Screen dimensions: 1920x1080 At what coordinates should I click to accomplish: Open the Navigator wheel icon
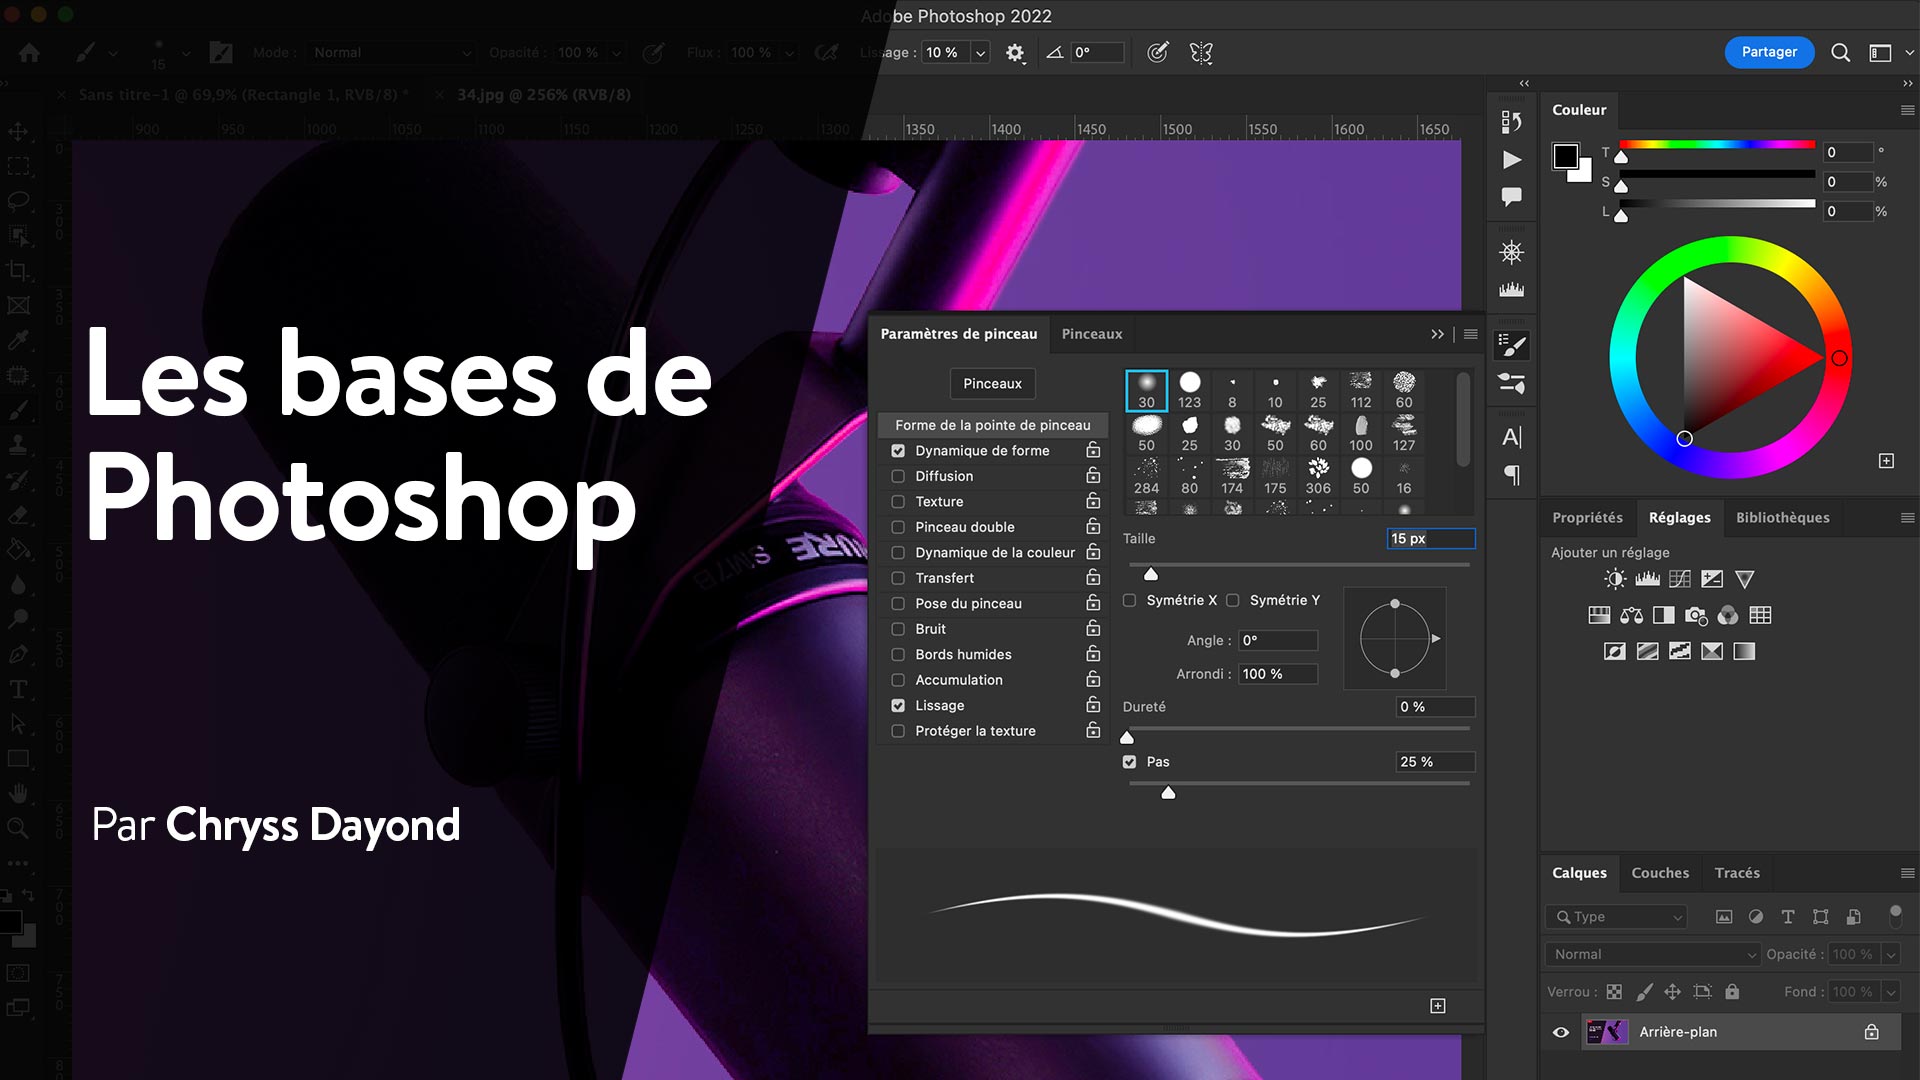1512,252
